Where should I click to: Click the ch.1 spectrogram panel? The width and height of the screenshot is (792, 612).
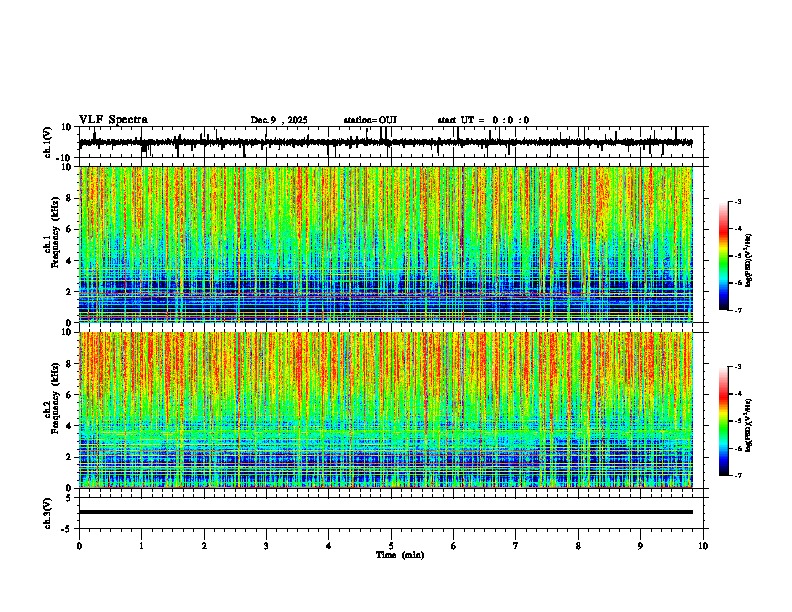pos(386,244)
